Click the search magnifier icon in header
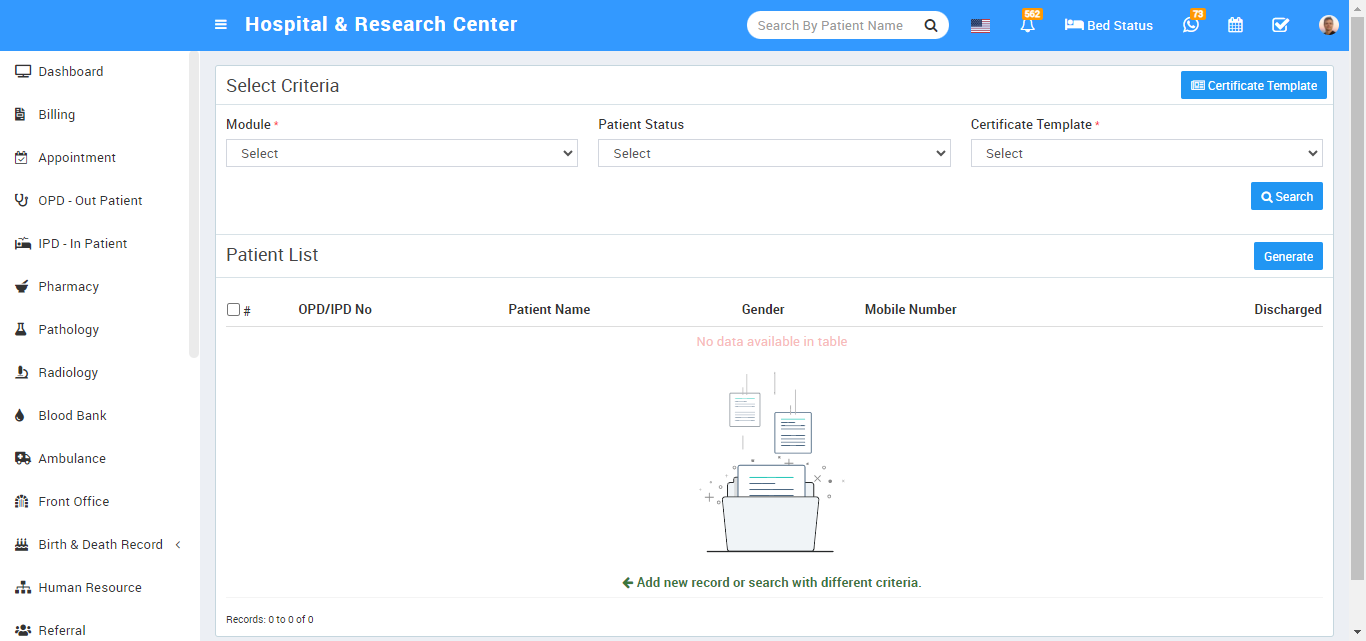Screen dimensions: 1366x641 tap(931, 26)
